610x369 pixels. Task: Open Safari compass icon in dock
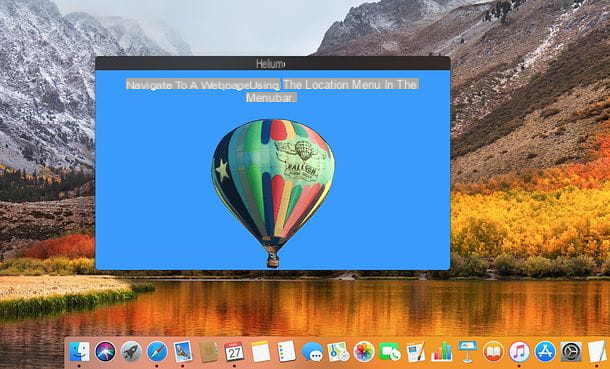point(157,351)
